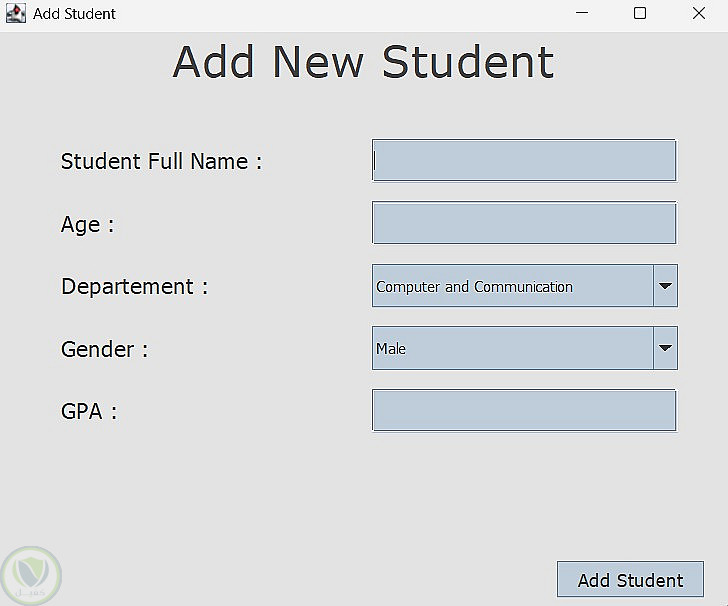Select the GPA input field
This screenshot has width=728, height=606.
click(x=524, y=411)
